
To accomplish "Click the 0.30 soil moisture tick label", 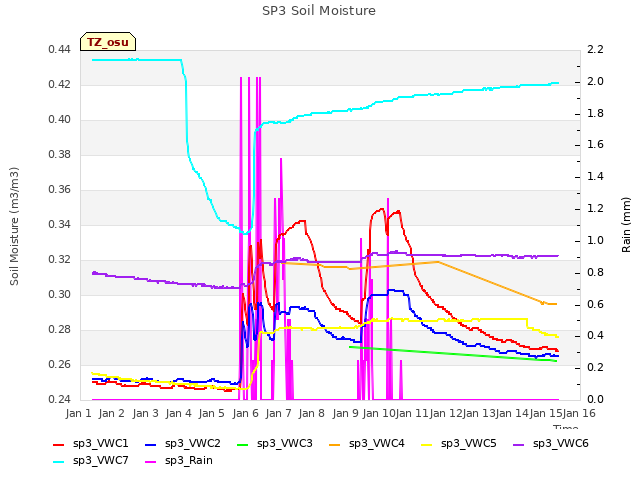I will (x=59, y=294).
